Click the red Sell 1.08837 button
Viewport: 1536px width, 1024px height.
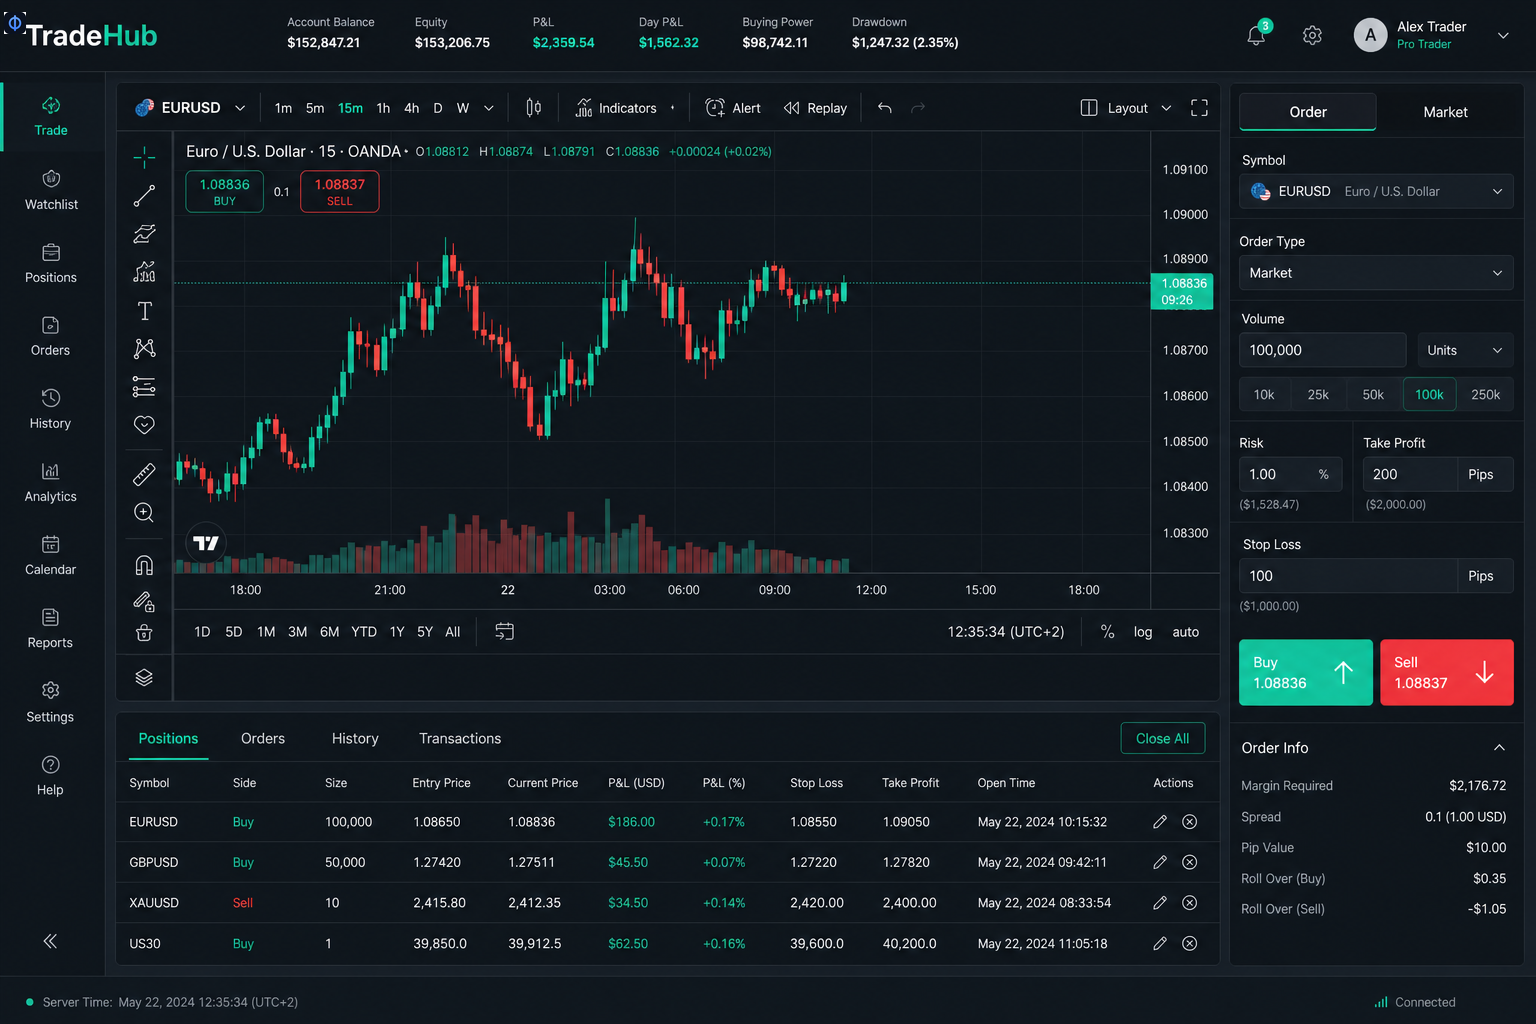click(x=1446, y=672)
